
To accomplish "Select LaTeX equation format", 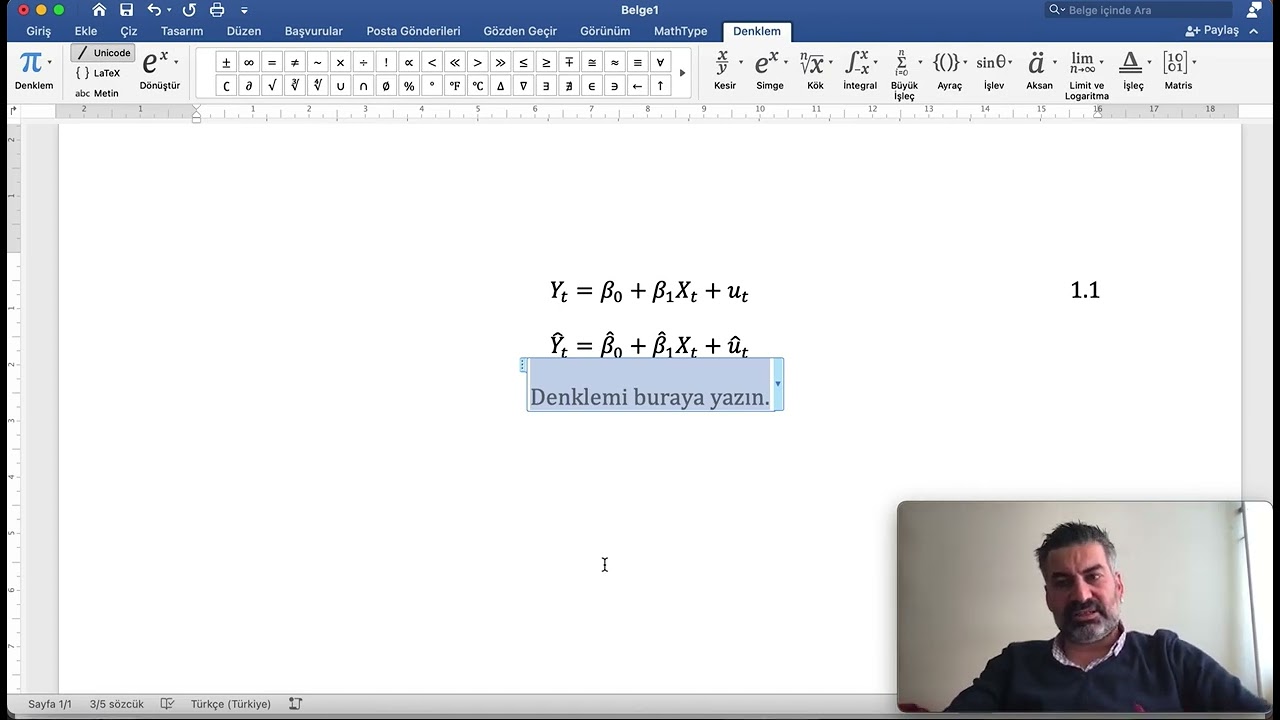I will (x=98, y=73).
